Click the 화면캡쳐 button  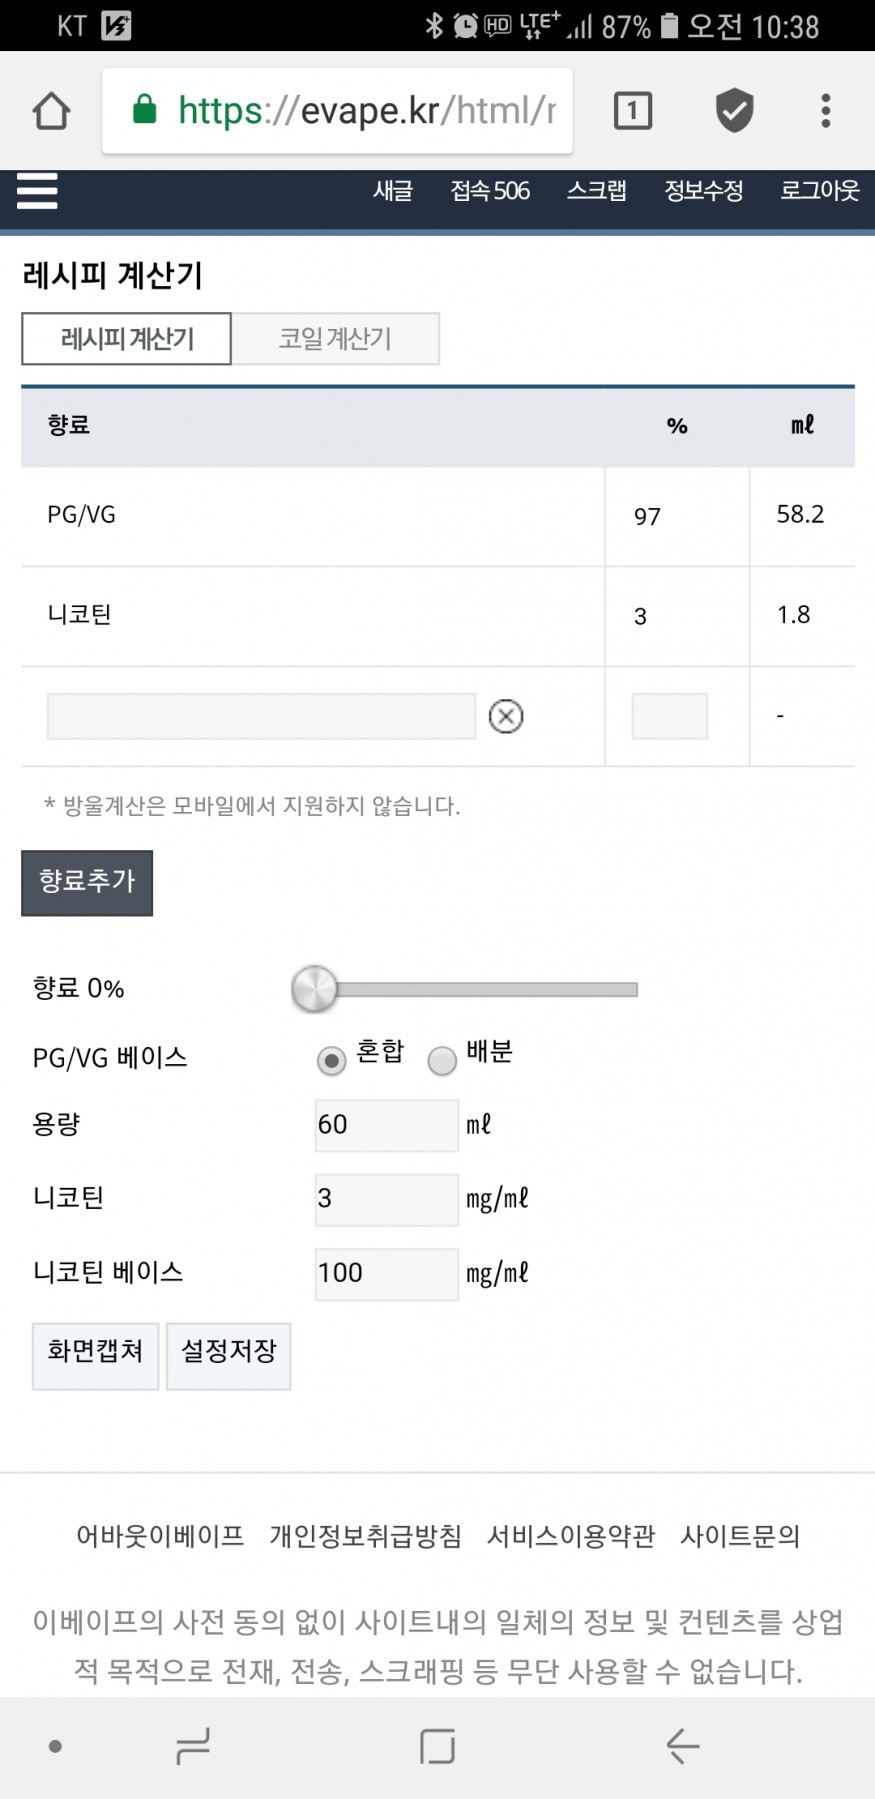coord(96,1356)
